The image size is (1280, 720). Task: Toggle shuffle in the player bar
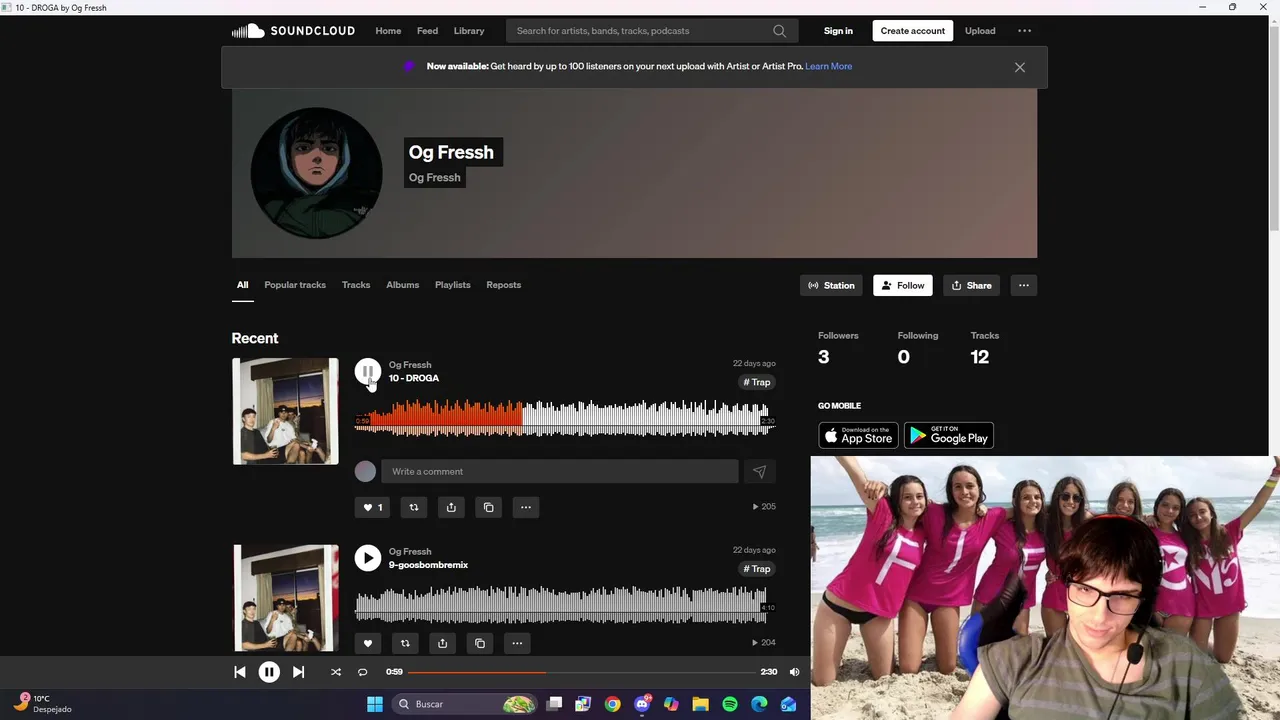coord(336,672)
